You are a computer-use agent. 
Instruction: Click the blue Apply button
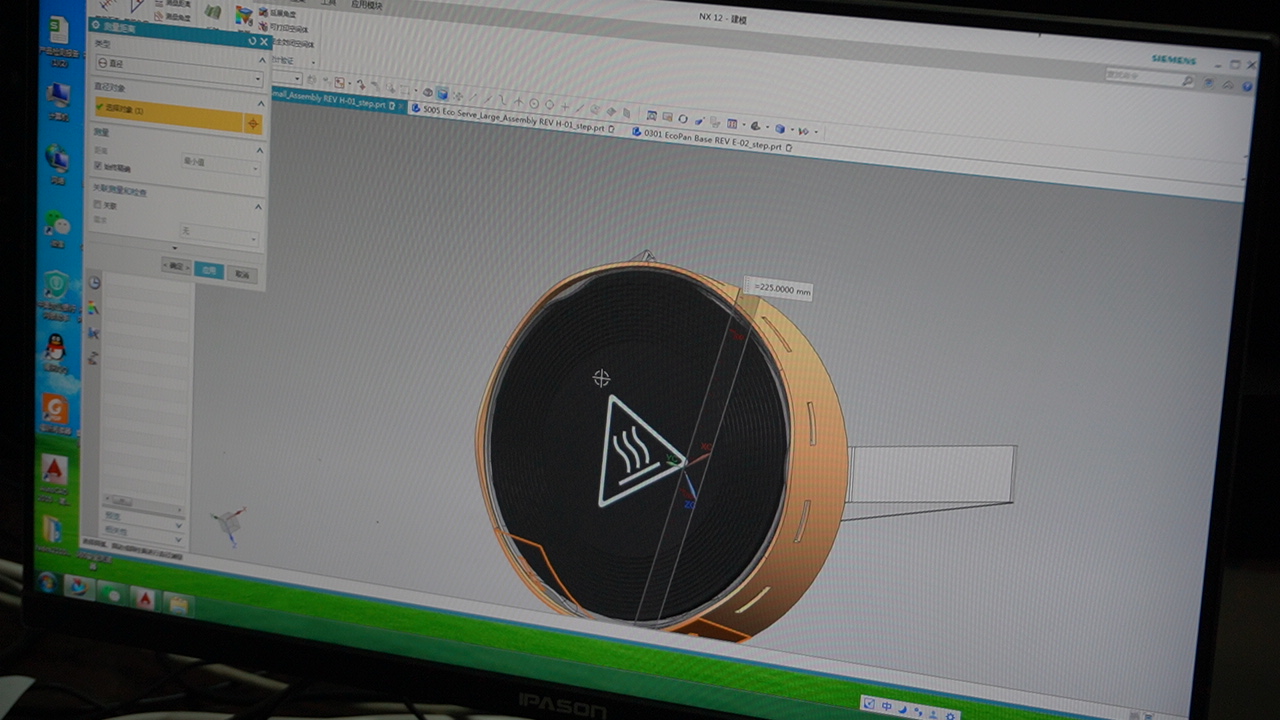click(208, 270)
